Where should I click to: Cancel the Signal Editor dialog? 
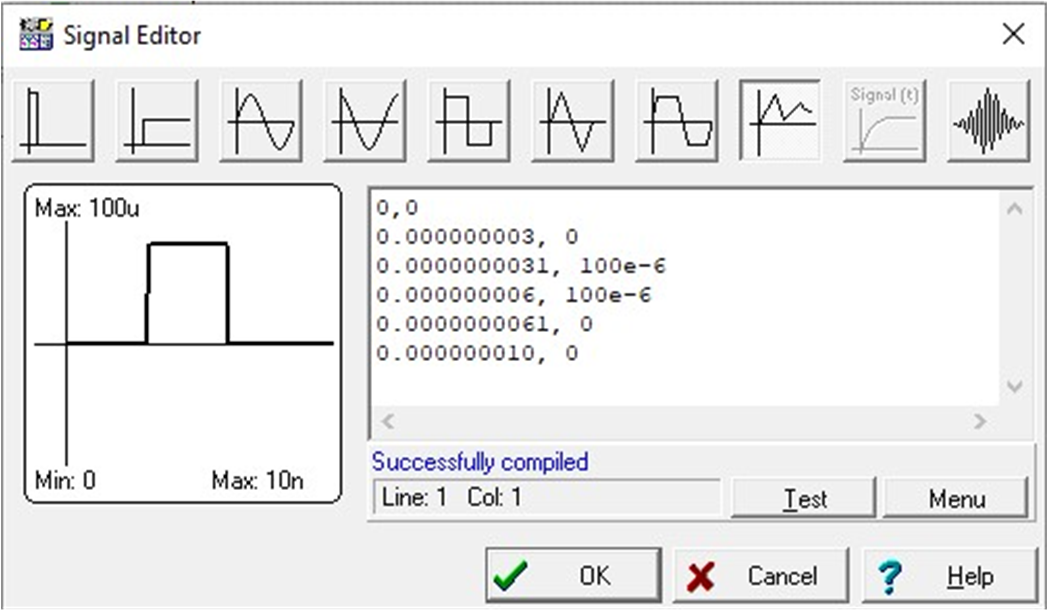coord(763,574)
